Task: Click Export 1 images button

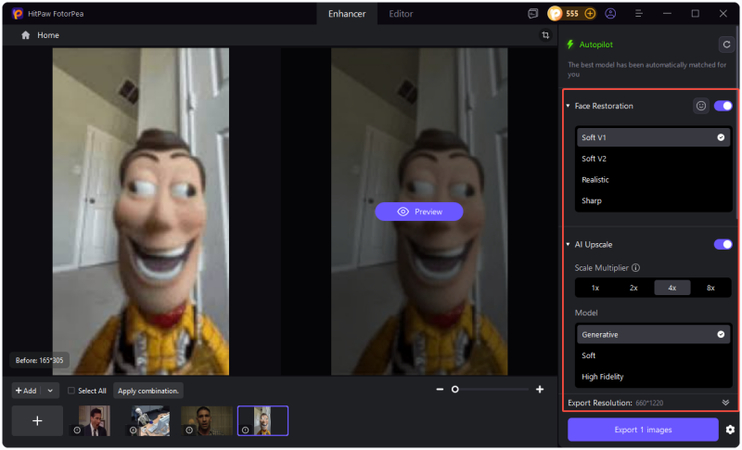Action: 643,430
